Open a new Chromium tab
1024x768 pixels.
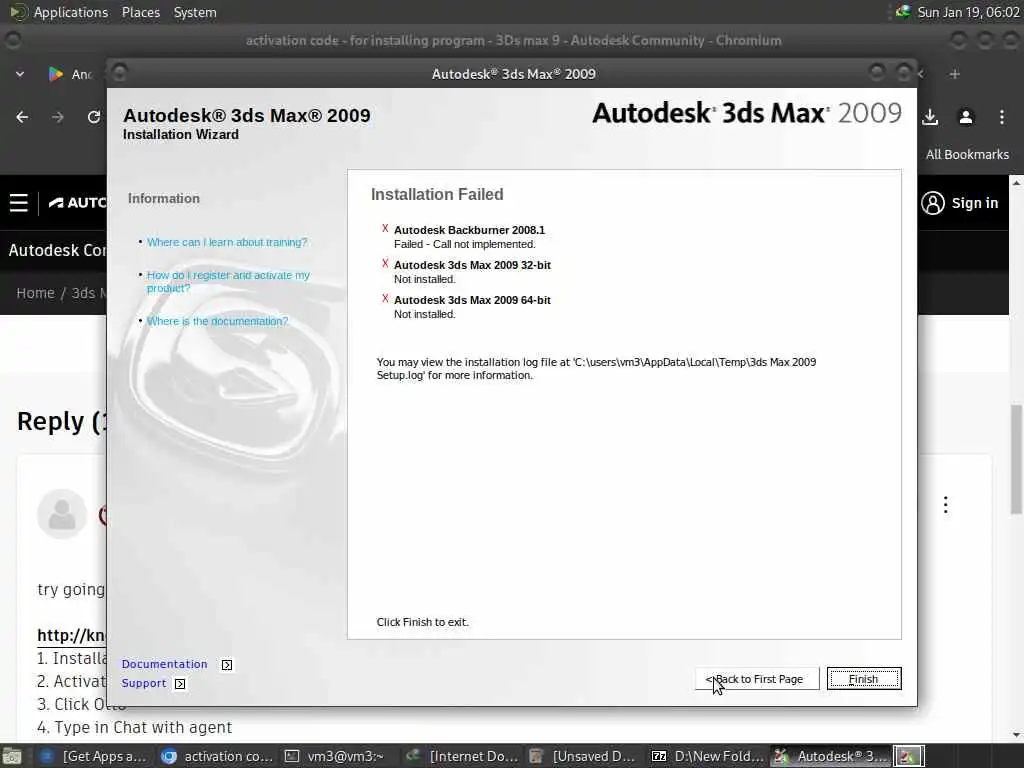[x=954, y=74]
